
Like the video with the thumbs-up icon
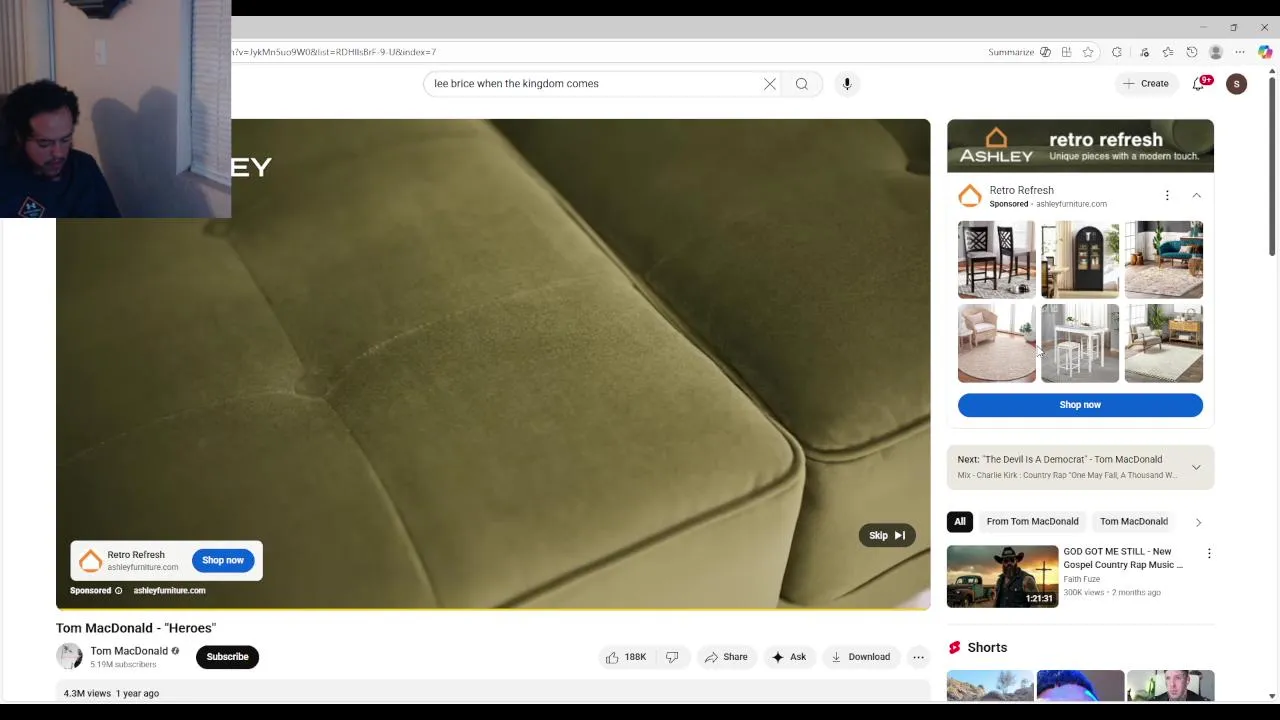pos(625,657)
